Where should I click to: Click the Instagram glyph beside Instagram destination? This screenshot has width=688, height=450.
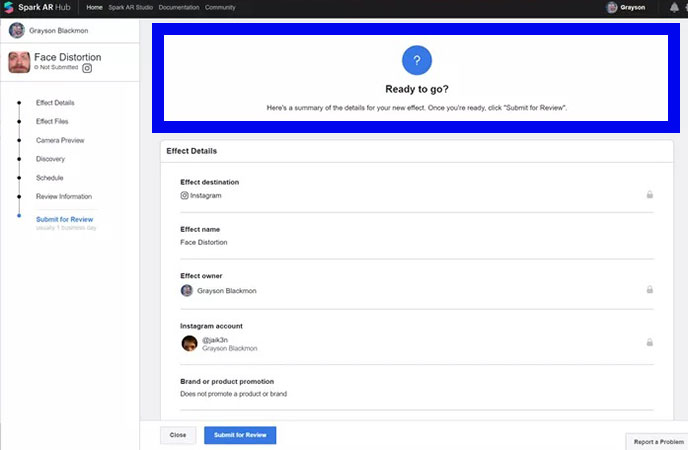coord(184,196)
